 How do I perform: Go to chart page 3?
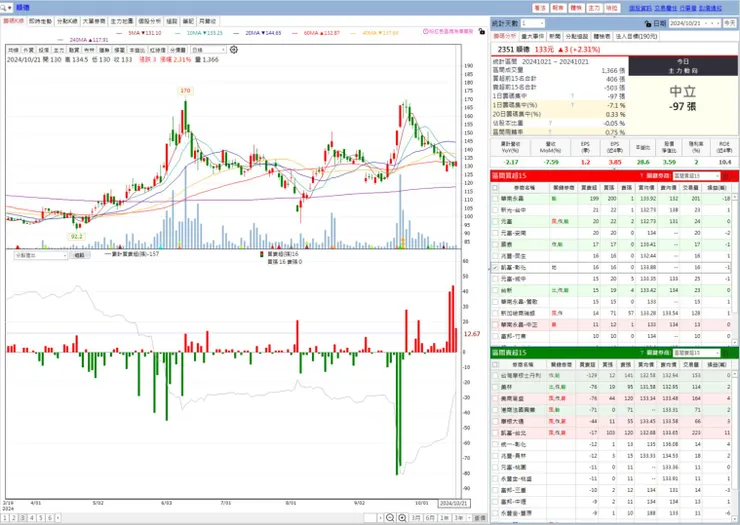(23, 518)
